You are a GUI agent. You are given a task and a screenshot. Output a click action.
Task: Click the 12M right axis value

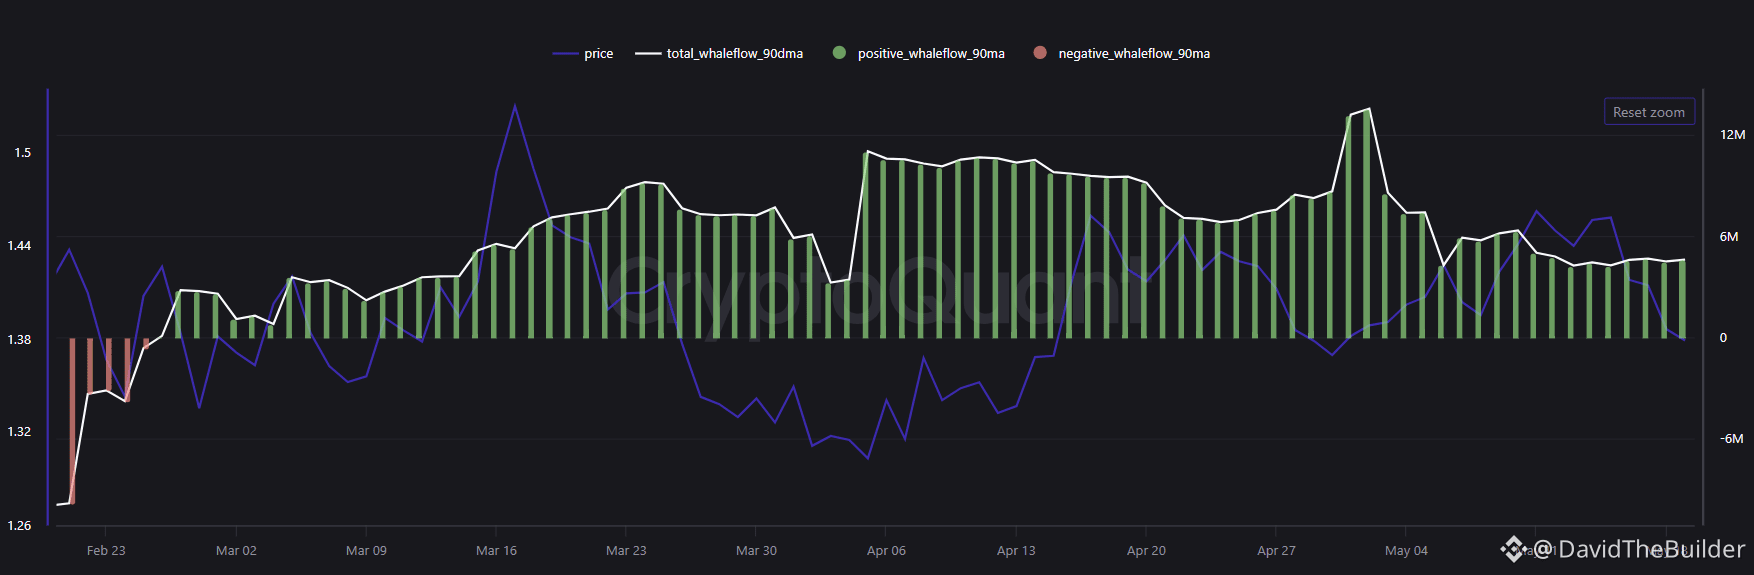point(1732,135)
